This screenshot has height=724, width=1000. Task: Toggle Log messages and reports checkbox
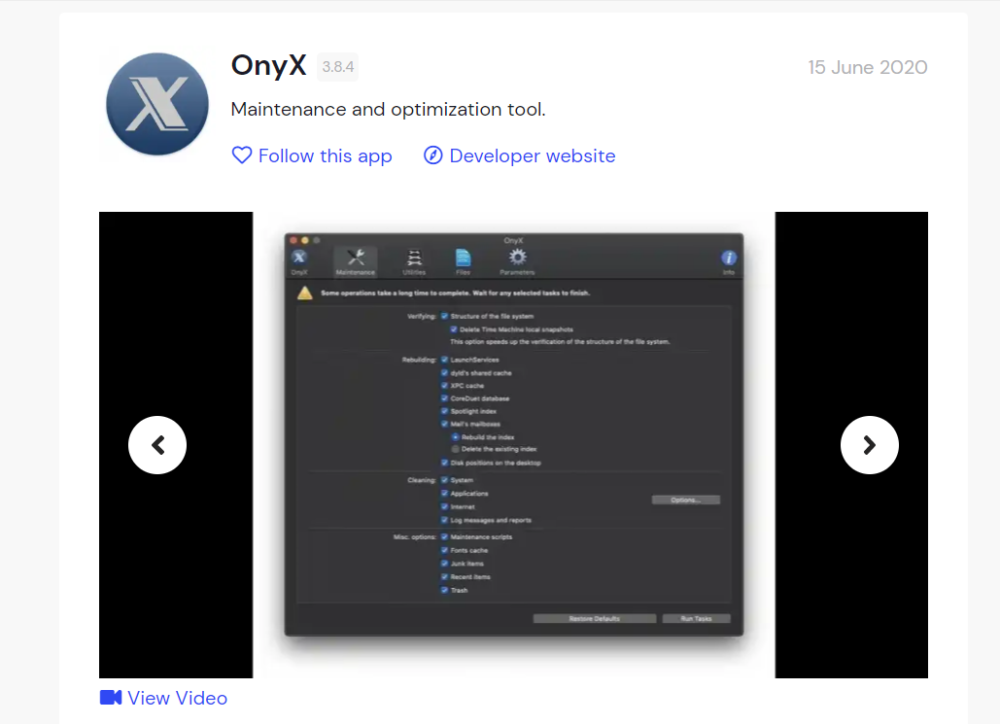coord(445,520)
